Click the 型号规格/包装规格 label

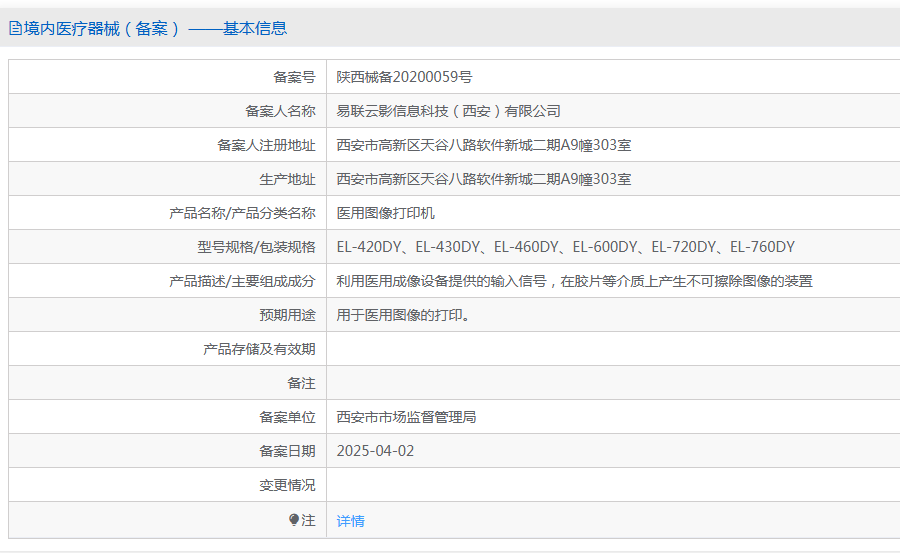[257, 247]
